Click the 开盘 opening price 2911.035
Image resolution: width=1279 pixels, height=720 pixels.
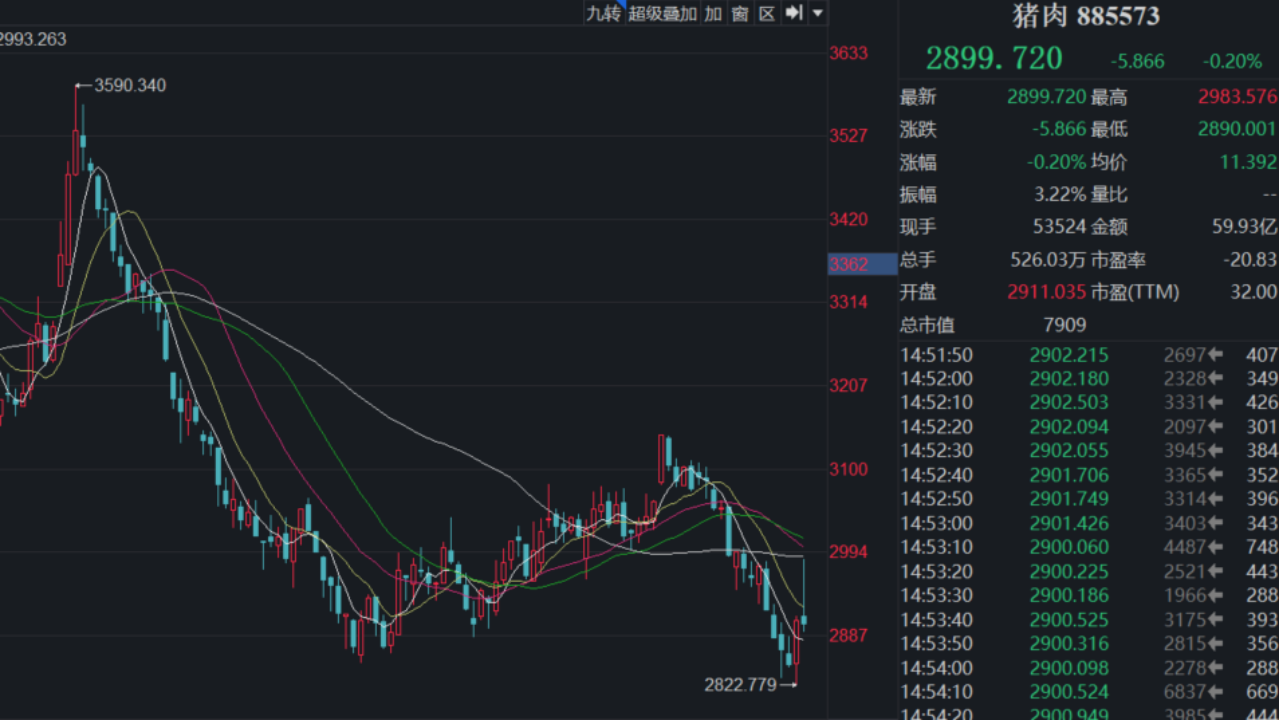tap(1046, 292)
